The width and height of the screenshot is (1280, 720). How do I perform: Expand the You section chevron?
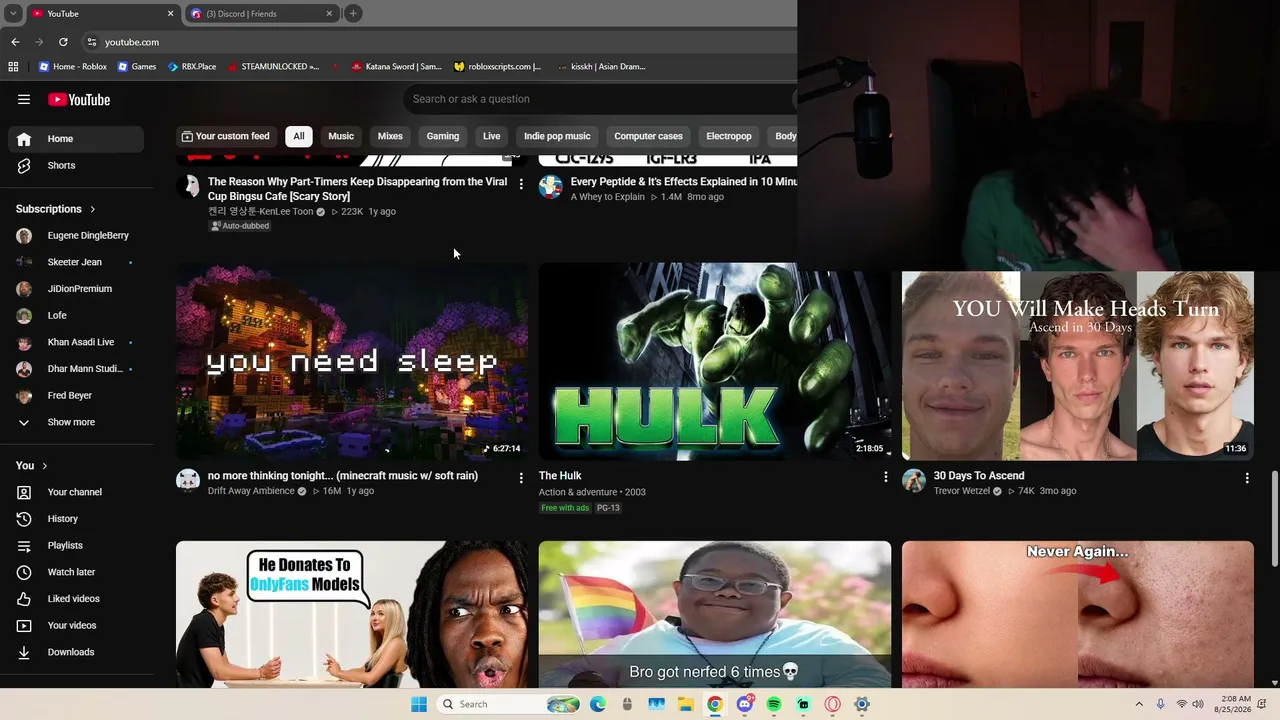click(44, 466)
